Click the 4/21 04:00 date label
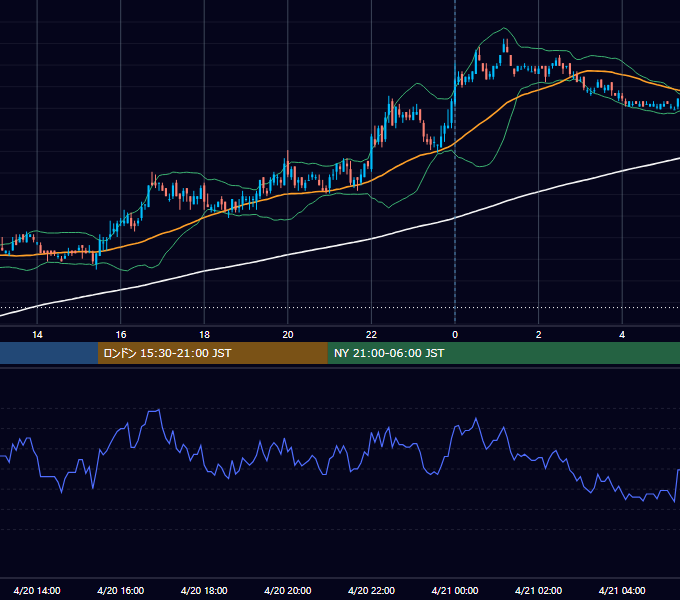Viewport: 680px width, 600px height. coord(622,590)
